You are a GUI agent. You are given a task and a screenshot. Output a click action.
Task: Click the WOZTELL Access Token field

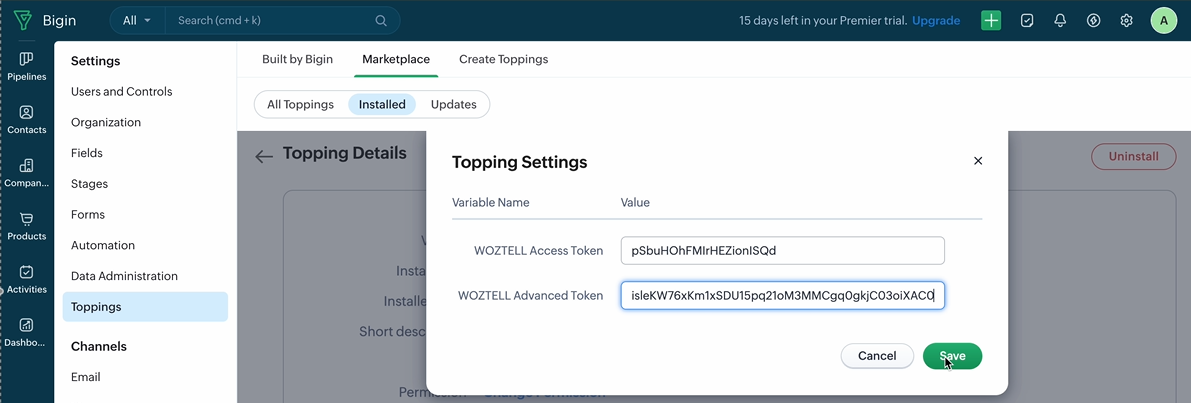pyautogui.click(x=782, y=250)
